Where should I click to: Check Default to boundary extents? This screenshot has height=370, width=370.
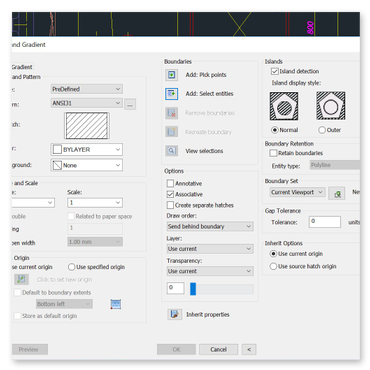17,293
